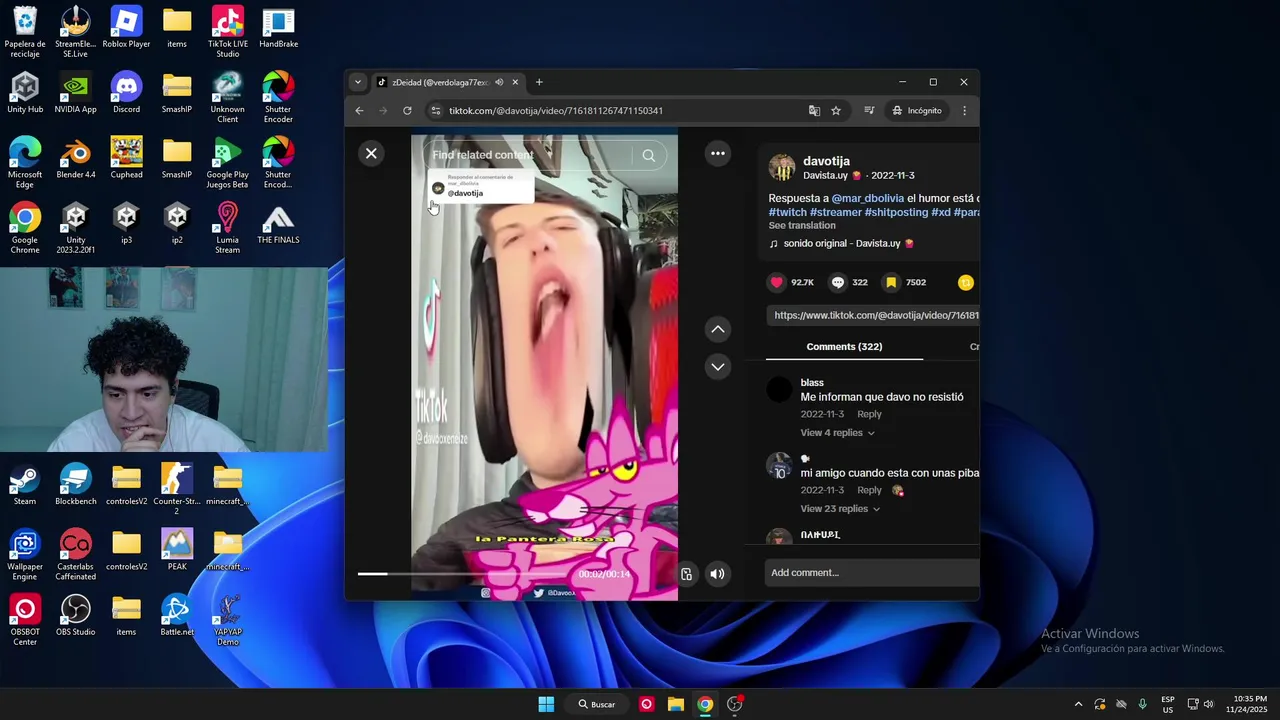
Task: Select the Steam desktop icon
Action: click(25, 485)
